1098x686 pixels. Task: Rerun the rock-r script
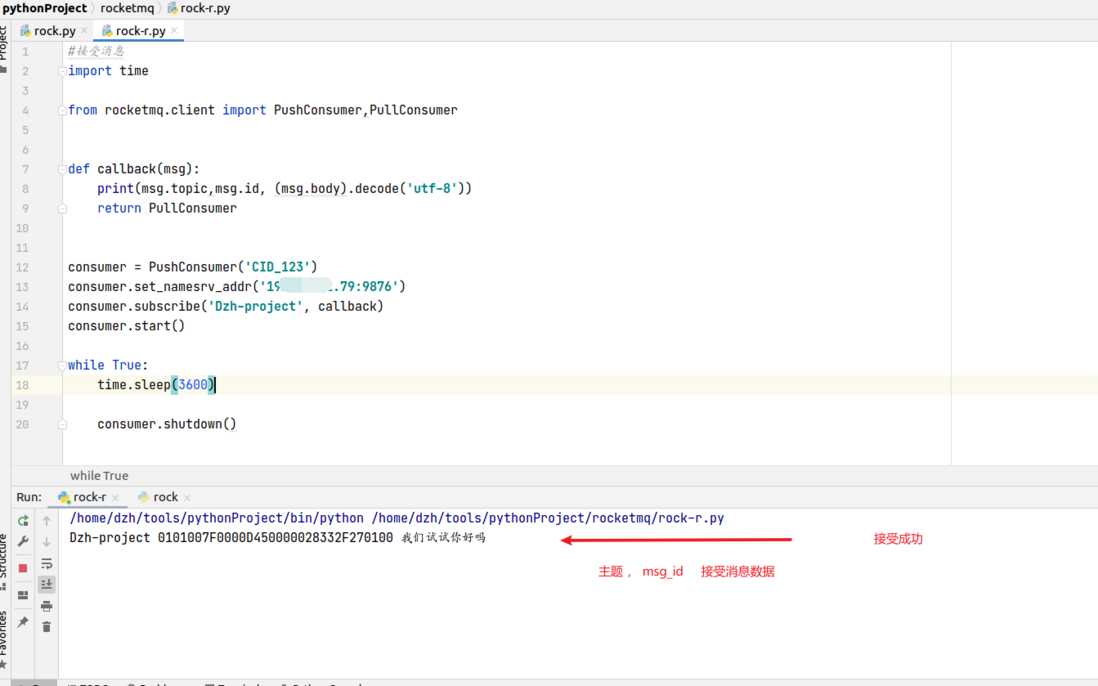(23, 520)
